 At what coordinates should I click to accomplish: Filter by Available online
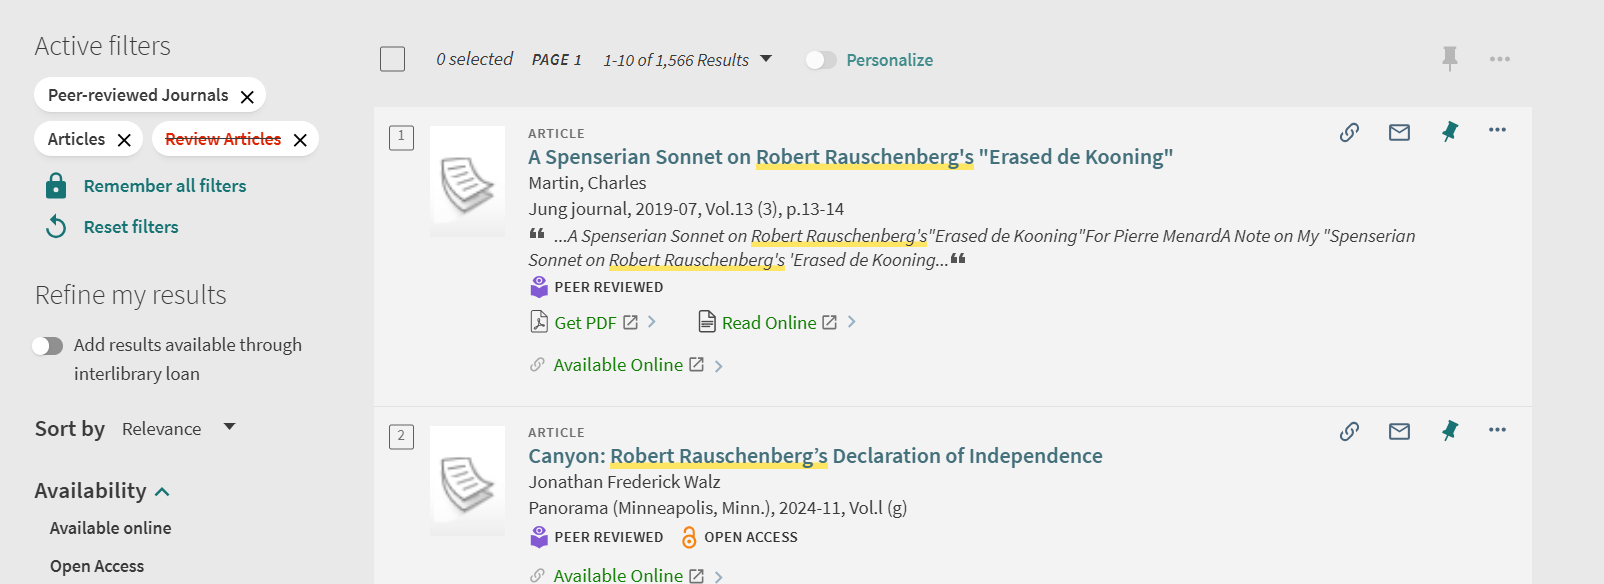110,528
